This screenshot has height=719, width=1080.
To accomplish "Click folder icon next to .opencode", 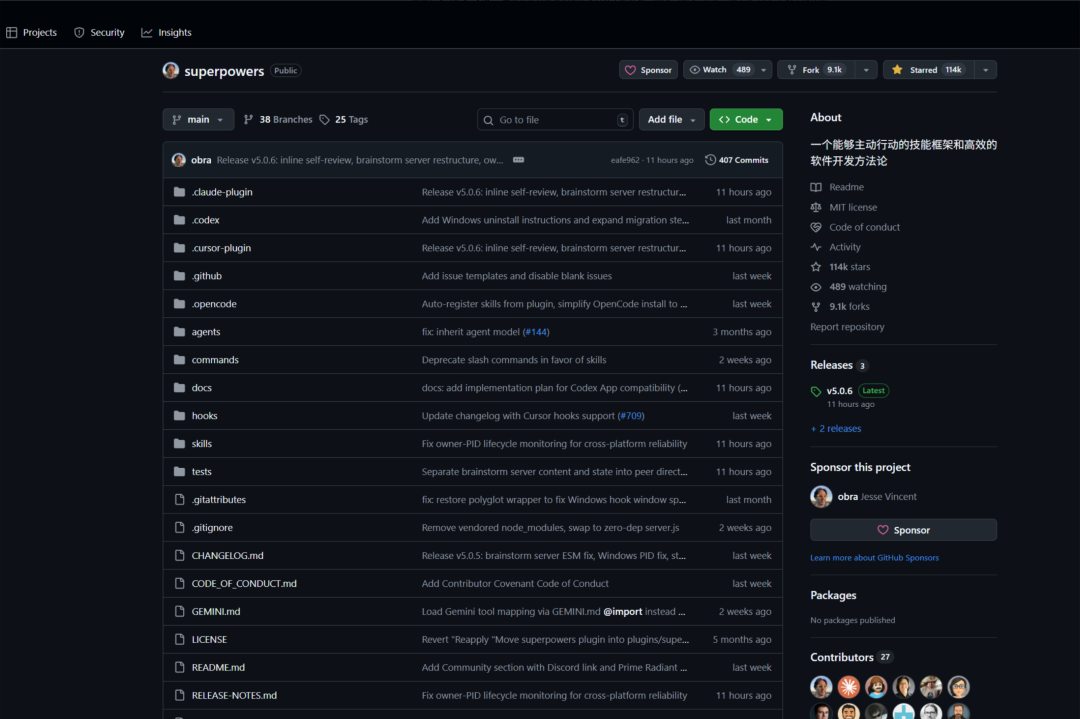I will pyautogui.click(x=179, y=304).
